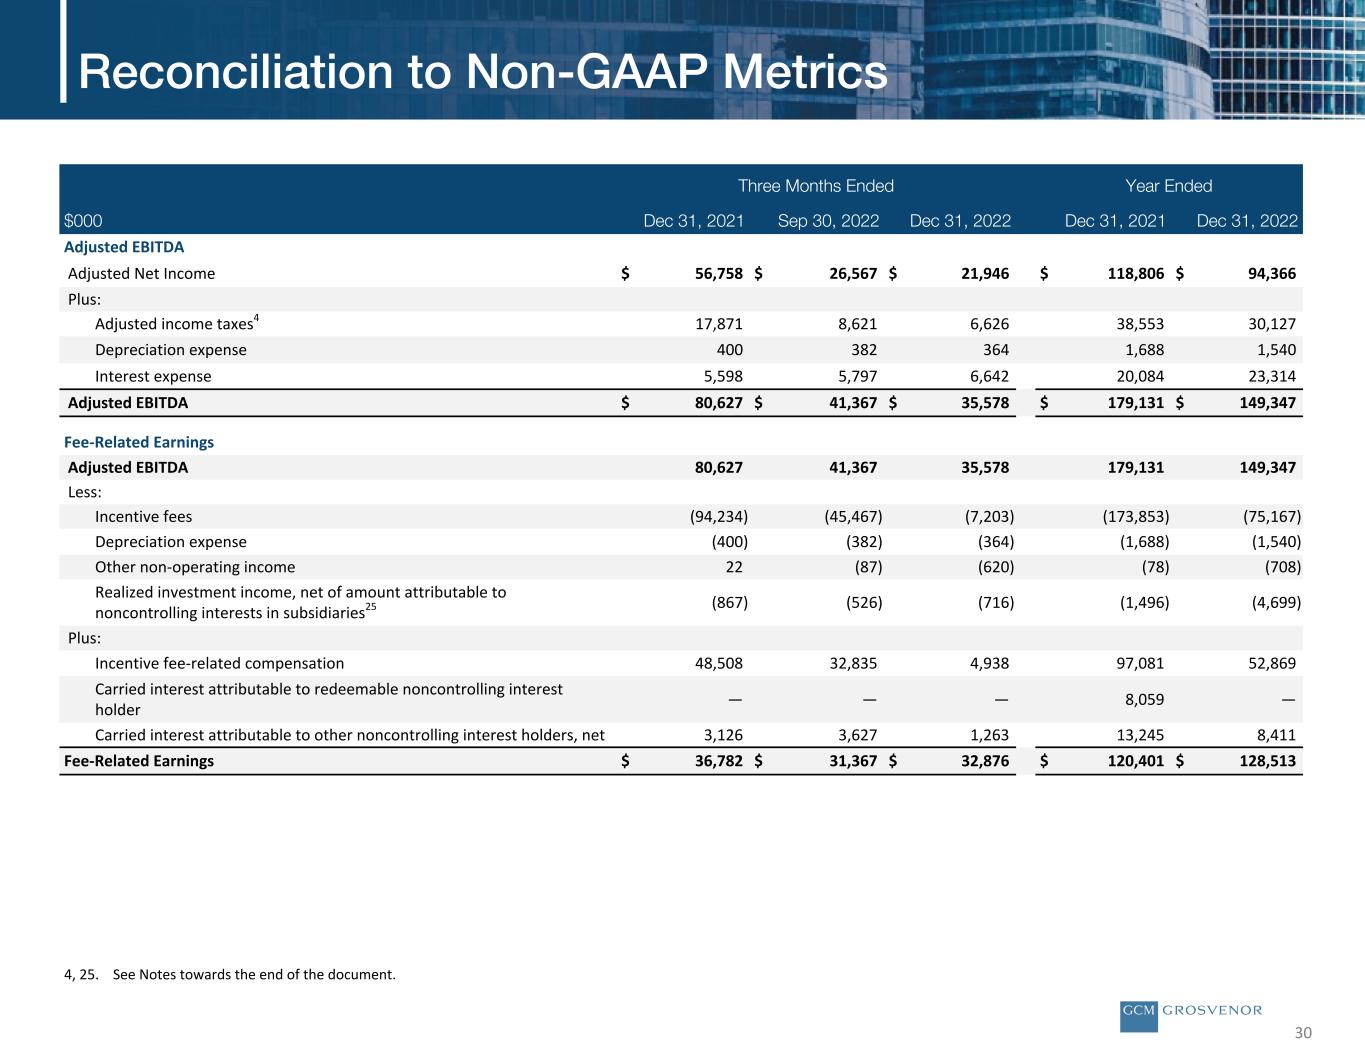1365x1055 pixels.
Task: Click footnote 4 on Adjusted income taxes
Action: pos(256,318)
